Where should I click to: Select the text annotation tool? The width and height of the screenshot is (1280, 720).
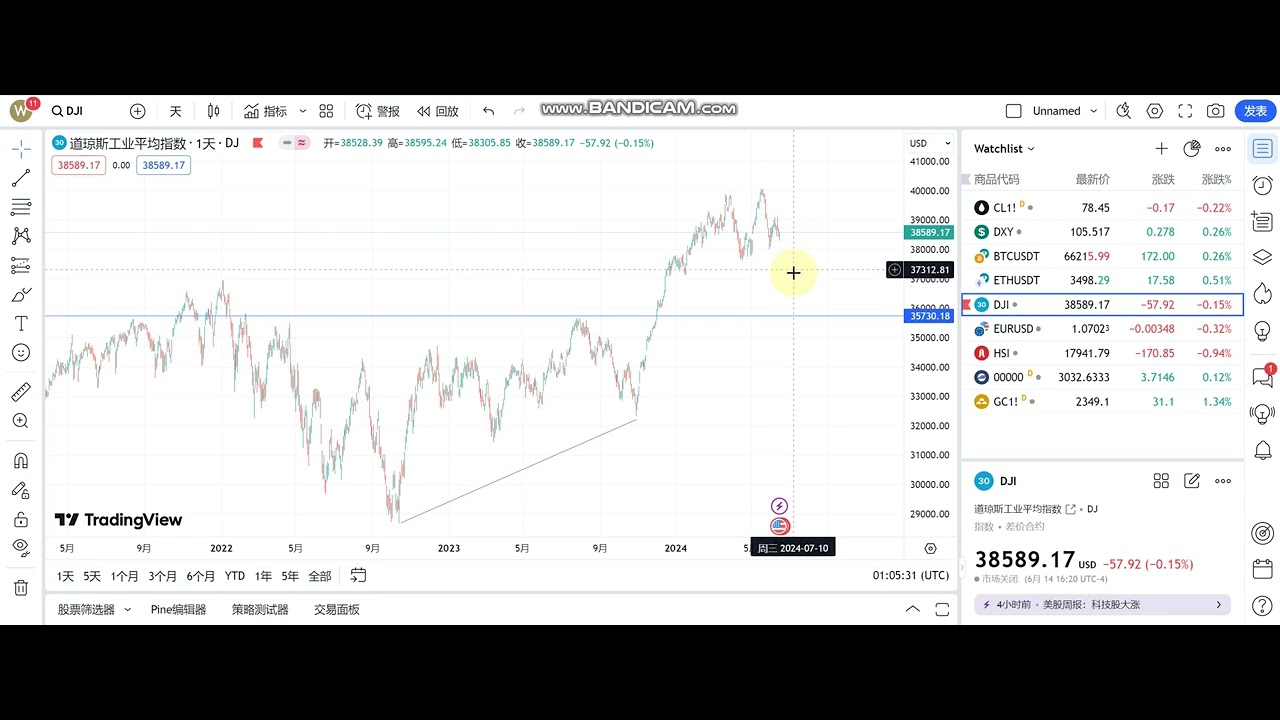pos(21,324)
